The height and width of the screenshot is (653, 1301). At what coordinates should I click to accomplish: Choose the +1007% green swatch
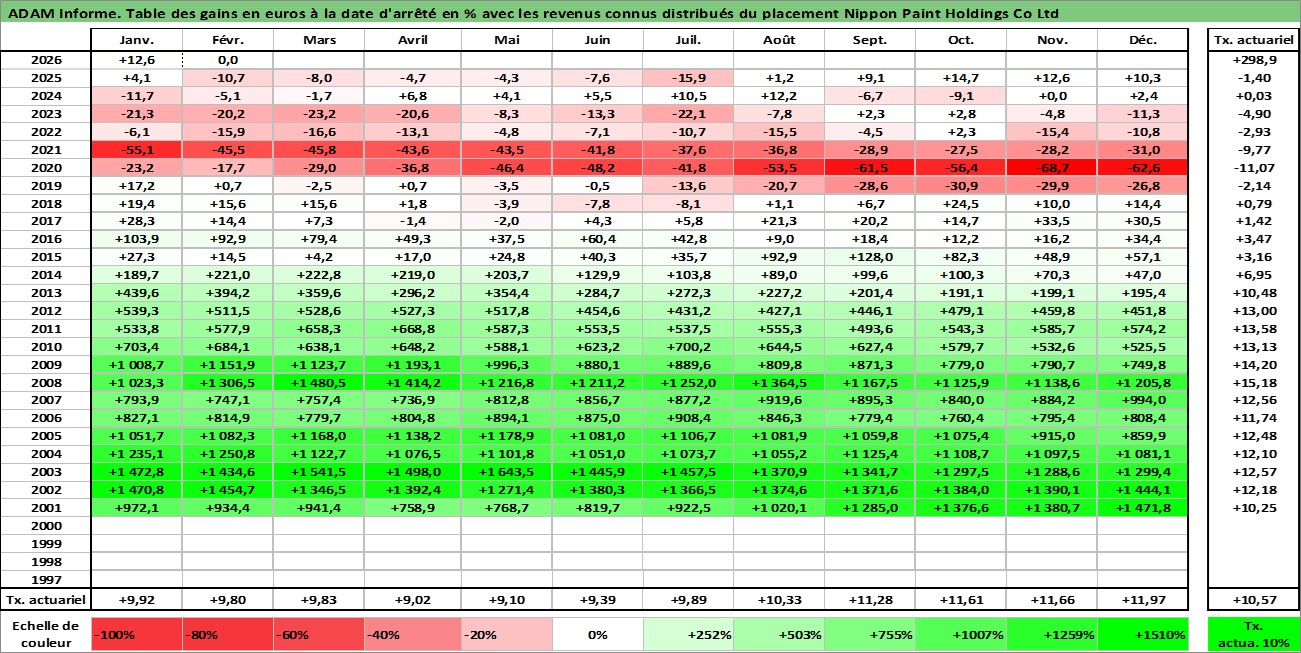click(961, 634)
